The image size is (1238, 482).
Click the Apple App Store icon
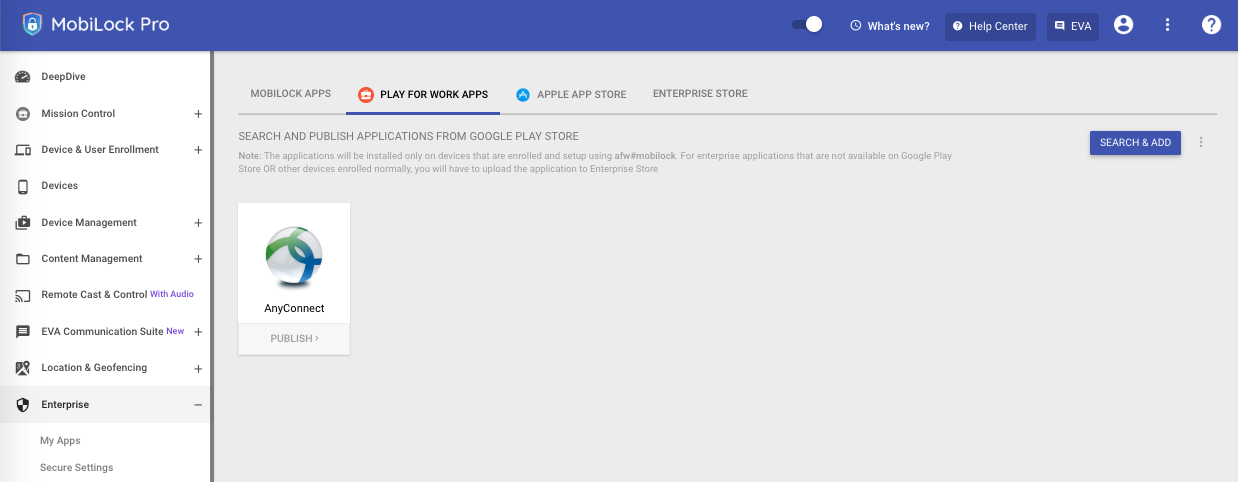click(523, 95)
